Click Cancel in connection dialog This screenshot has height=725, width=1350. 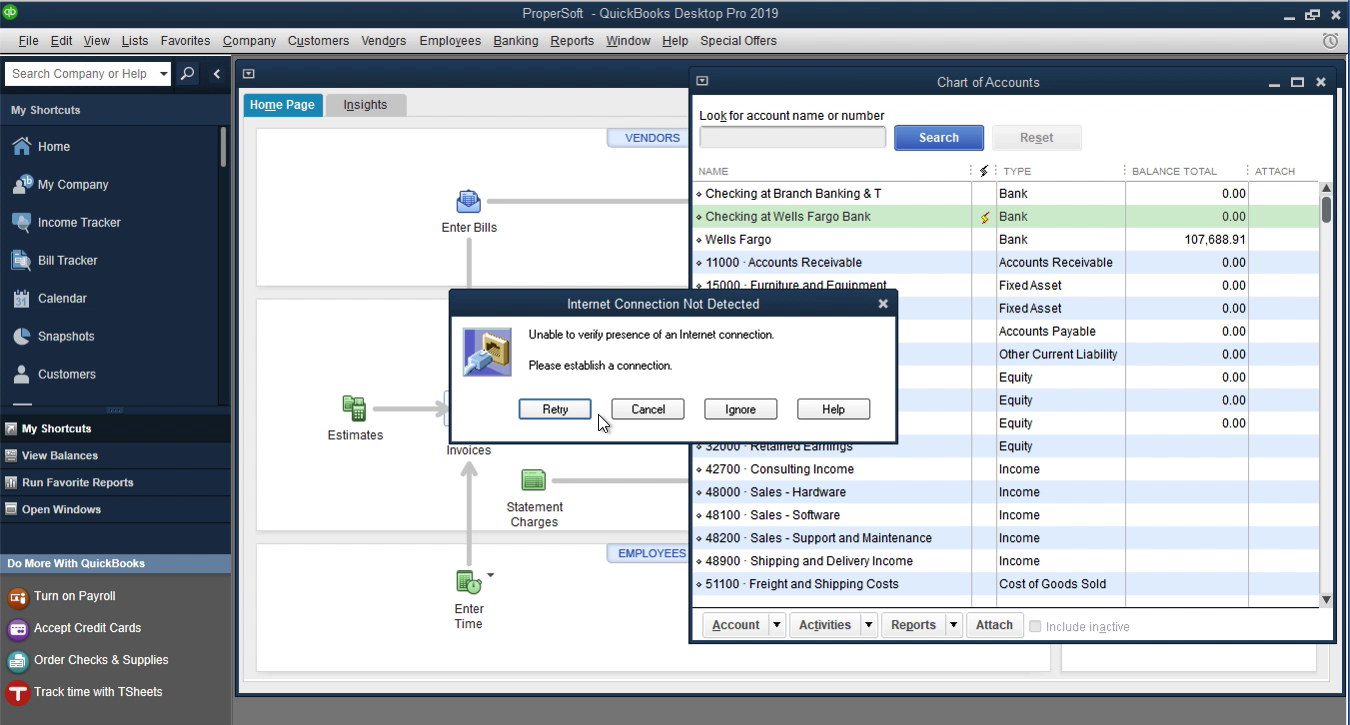pos(648,409)
